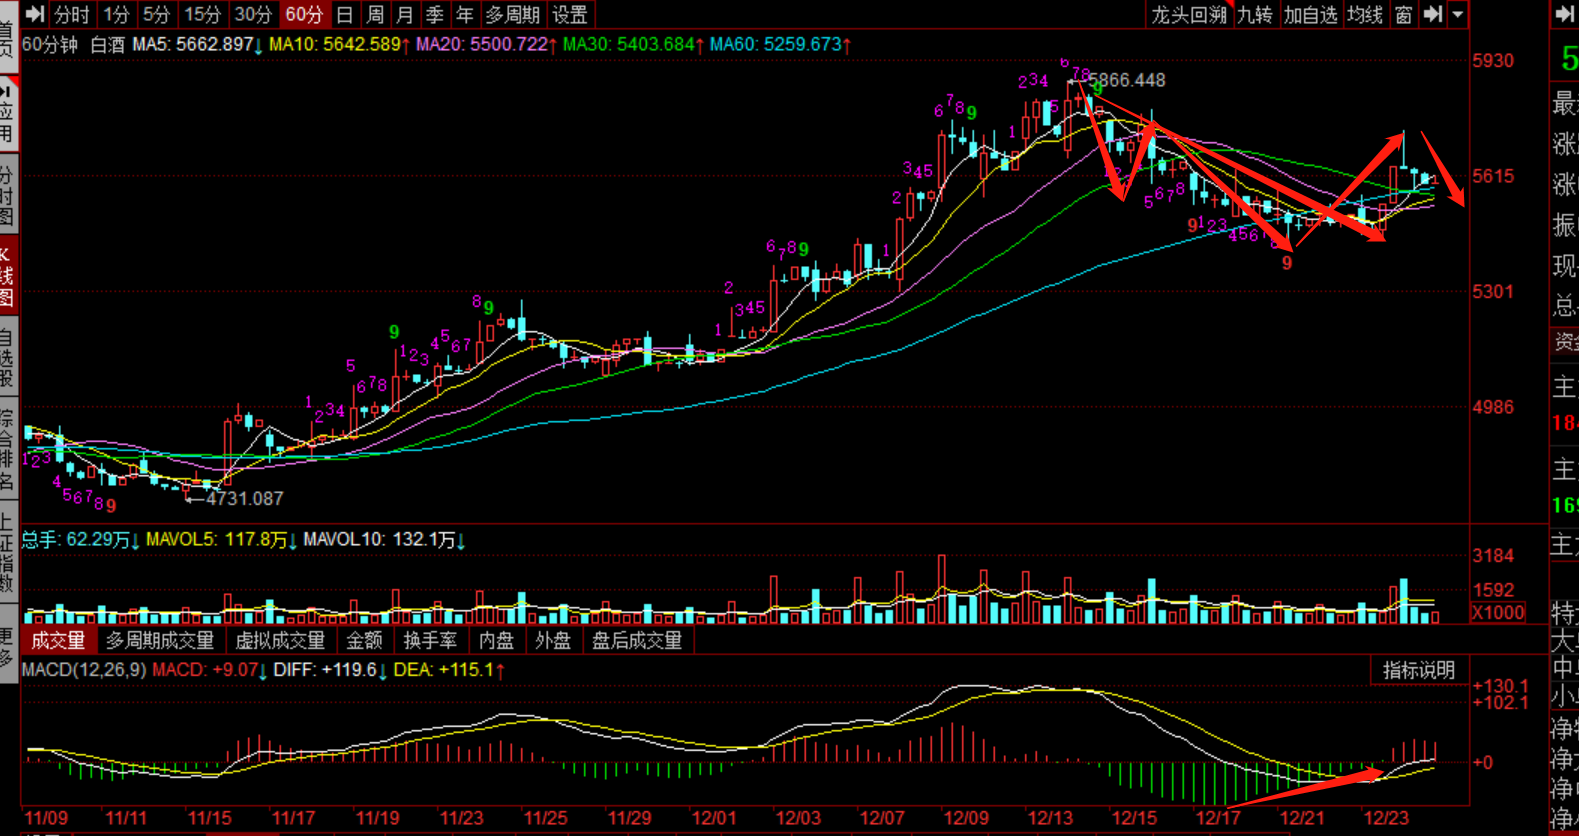Select 内盘 indicator tab
Viewport: 1579px width, 836px height.
pos(496,640)
